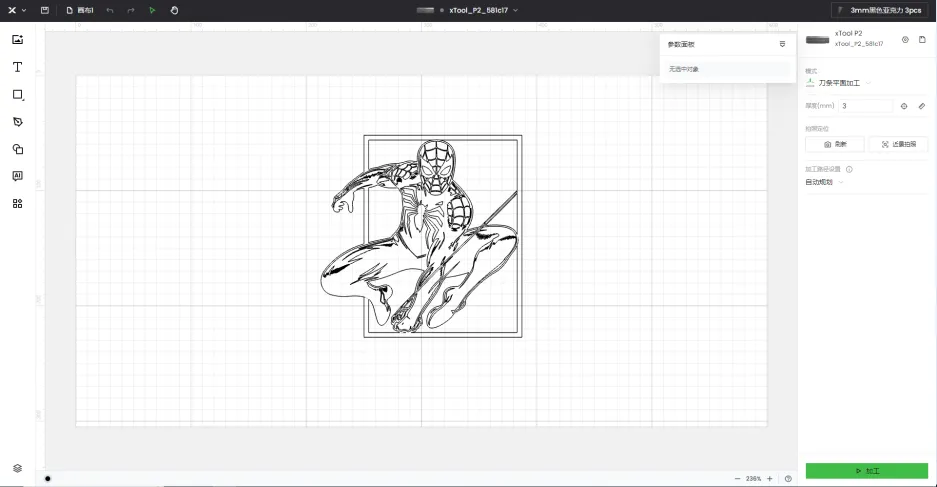The image size is (937, 487).
Task: Expand the 刀条平面加工 mode dropdown
Action: click(839, 83)
